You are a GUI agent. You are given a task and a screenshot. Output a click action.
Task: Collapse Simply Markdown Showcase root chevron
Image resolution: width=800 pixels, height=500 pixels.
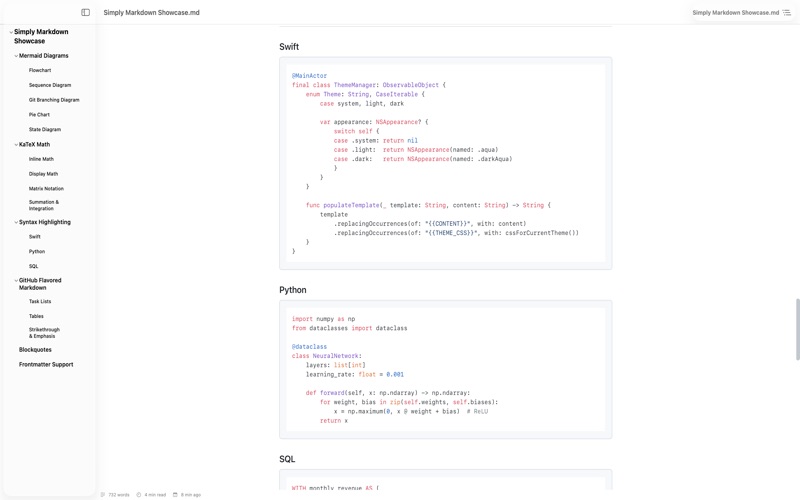click(x=11, y=32)
